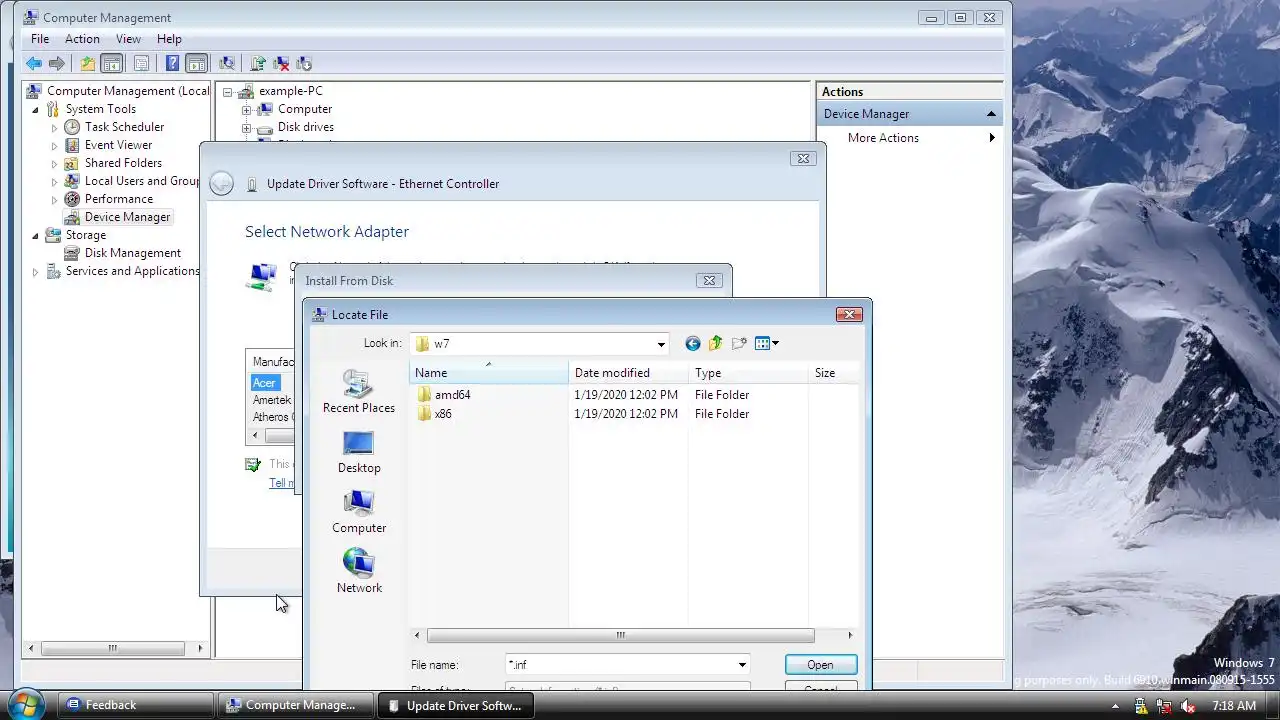The image size is (1280, 720).
Task: Expand Disk drives node in device tree
Action: click(x=246, y=127)
